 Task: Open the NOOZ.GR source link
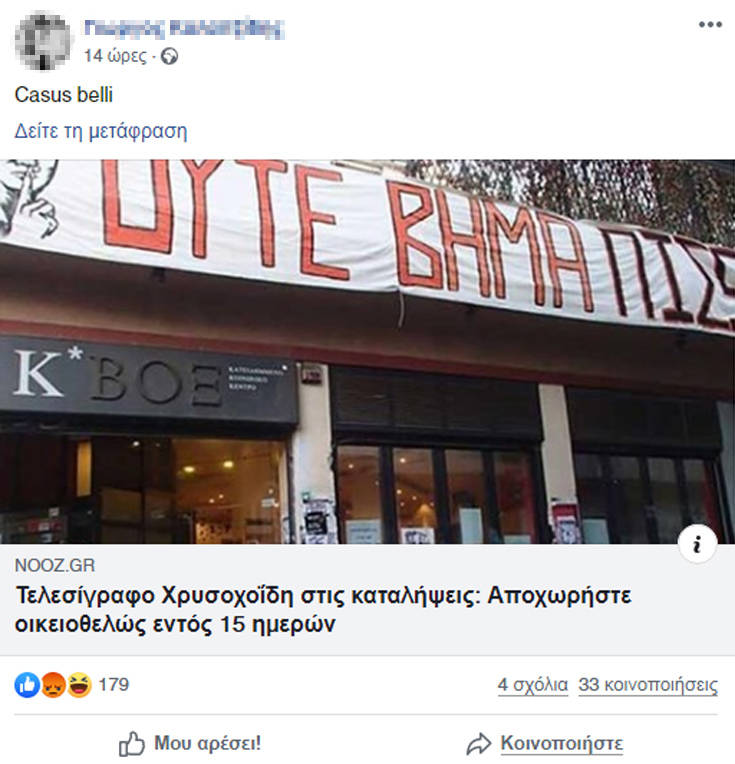55,565
